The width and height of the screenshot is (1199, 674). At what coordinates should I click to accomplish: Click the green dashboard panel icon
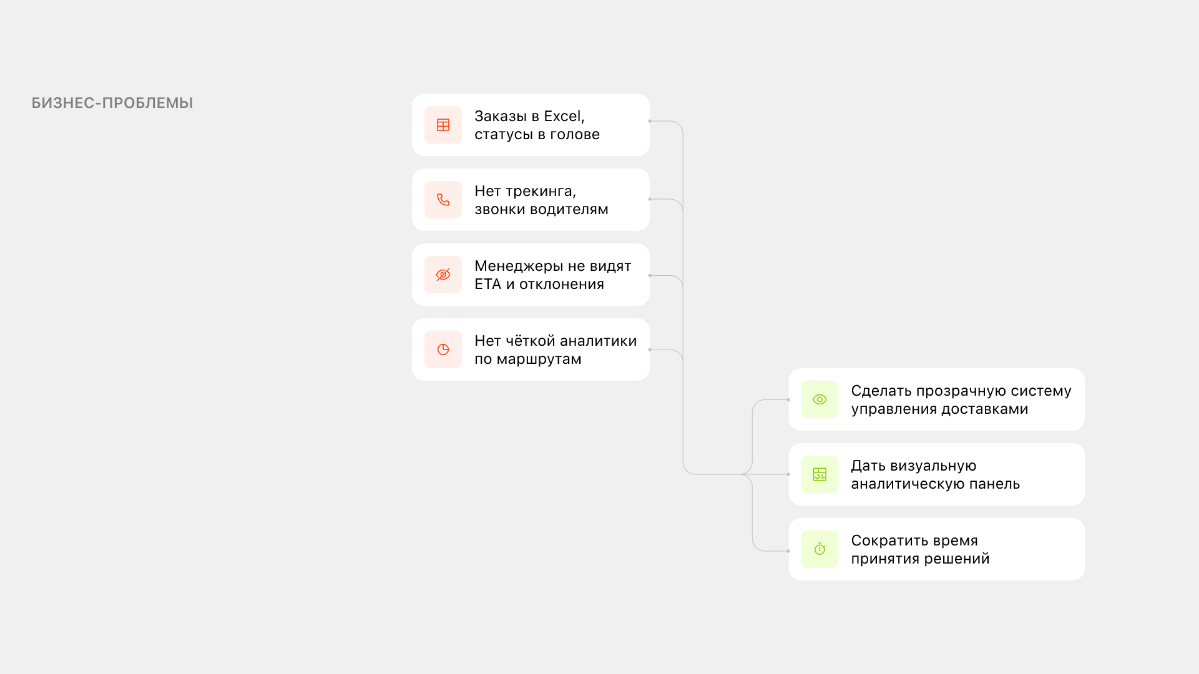click(x=820, y=474)
